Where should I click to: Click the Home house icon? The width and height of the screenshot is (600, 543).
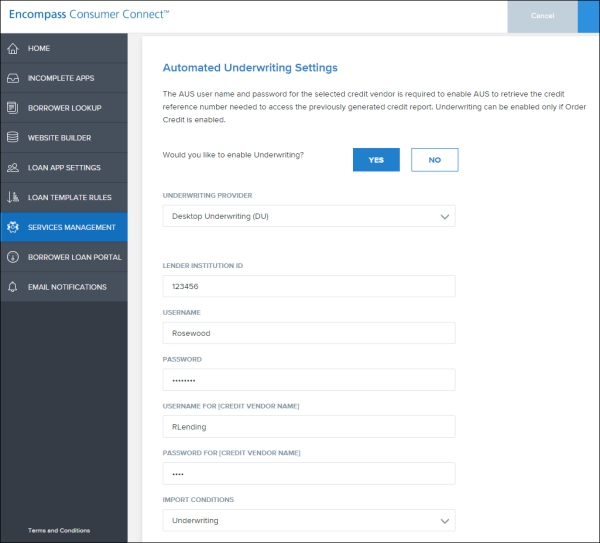point(13,48)
